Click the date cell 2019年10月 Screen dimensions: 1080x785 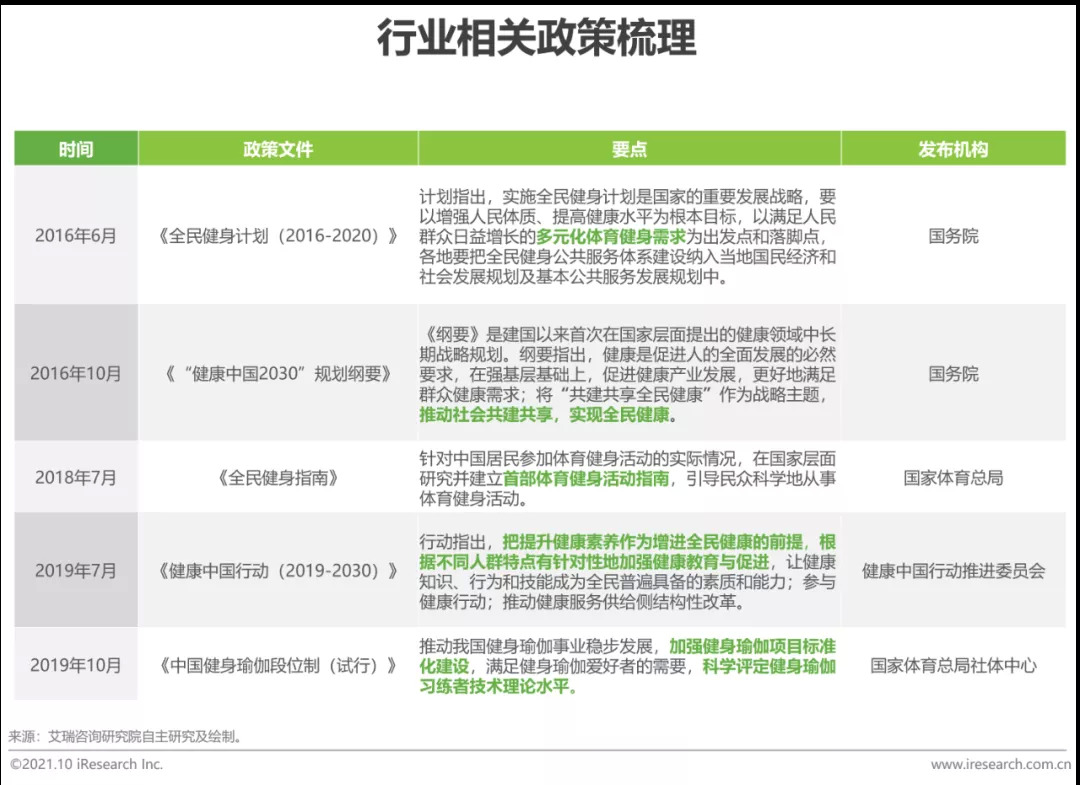pyautogui.click(x=76, y=665)
